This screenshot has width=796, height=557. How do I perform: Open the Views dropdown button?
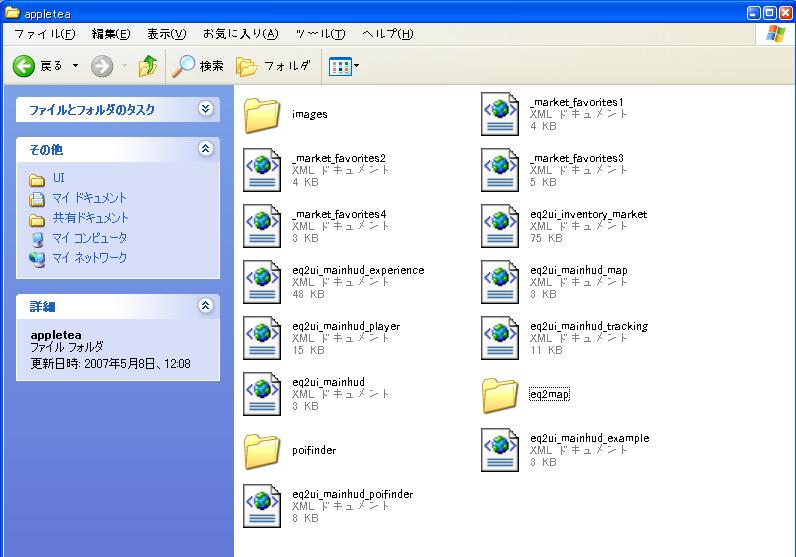(x=344, y=66)
